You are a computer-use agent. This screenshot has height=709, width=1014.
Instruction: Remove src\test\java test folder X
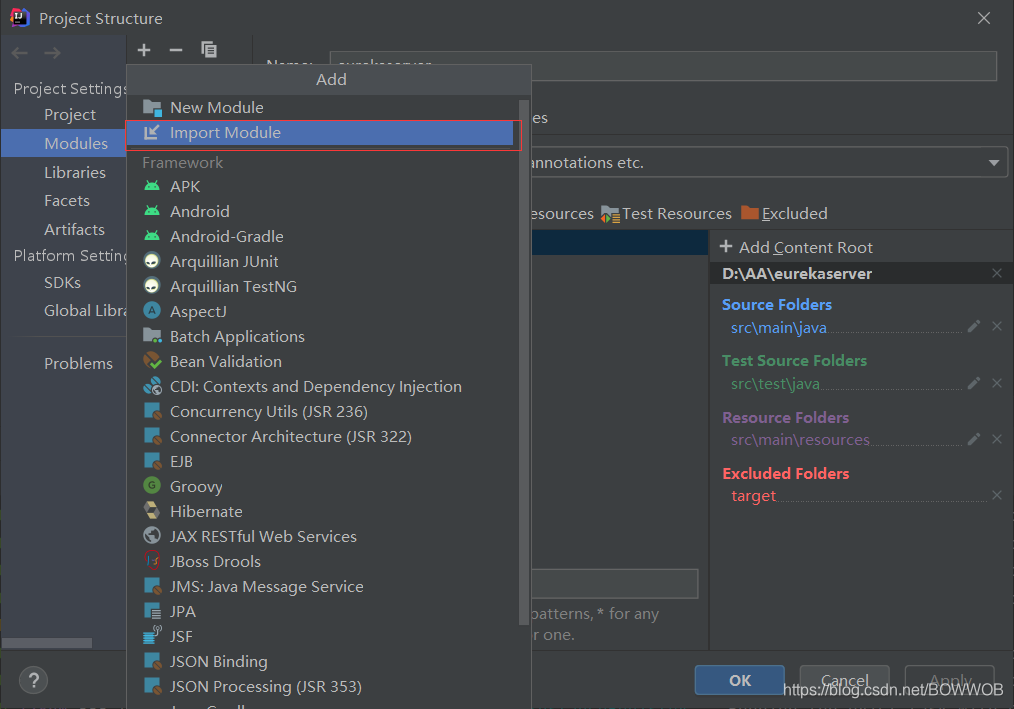point(997,383)
